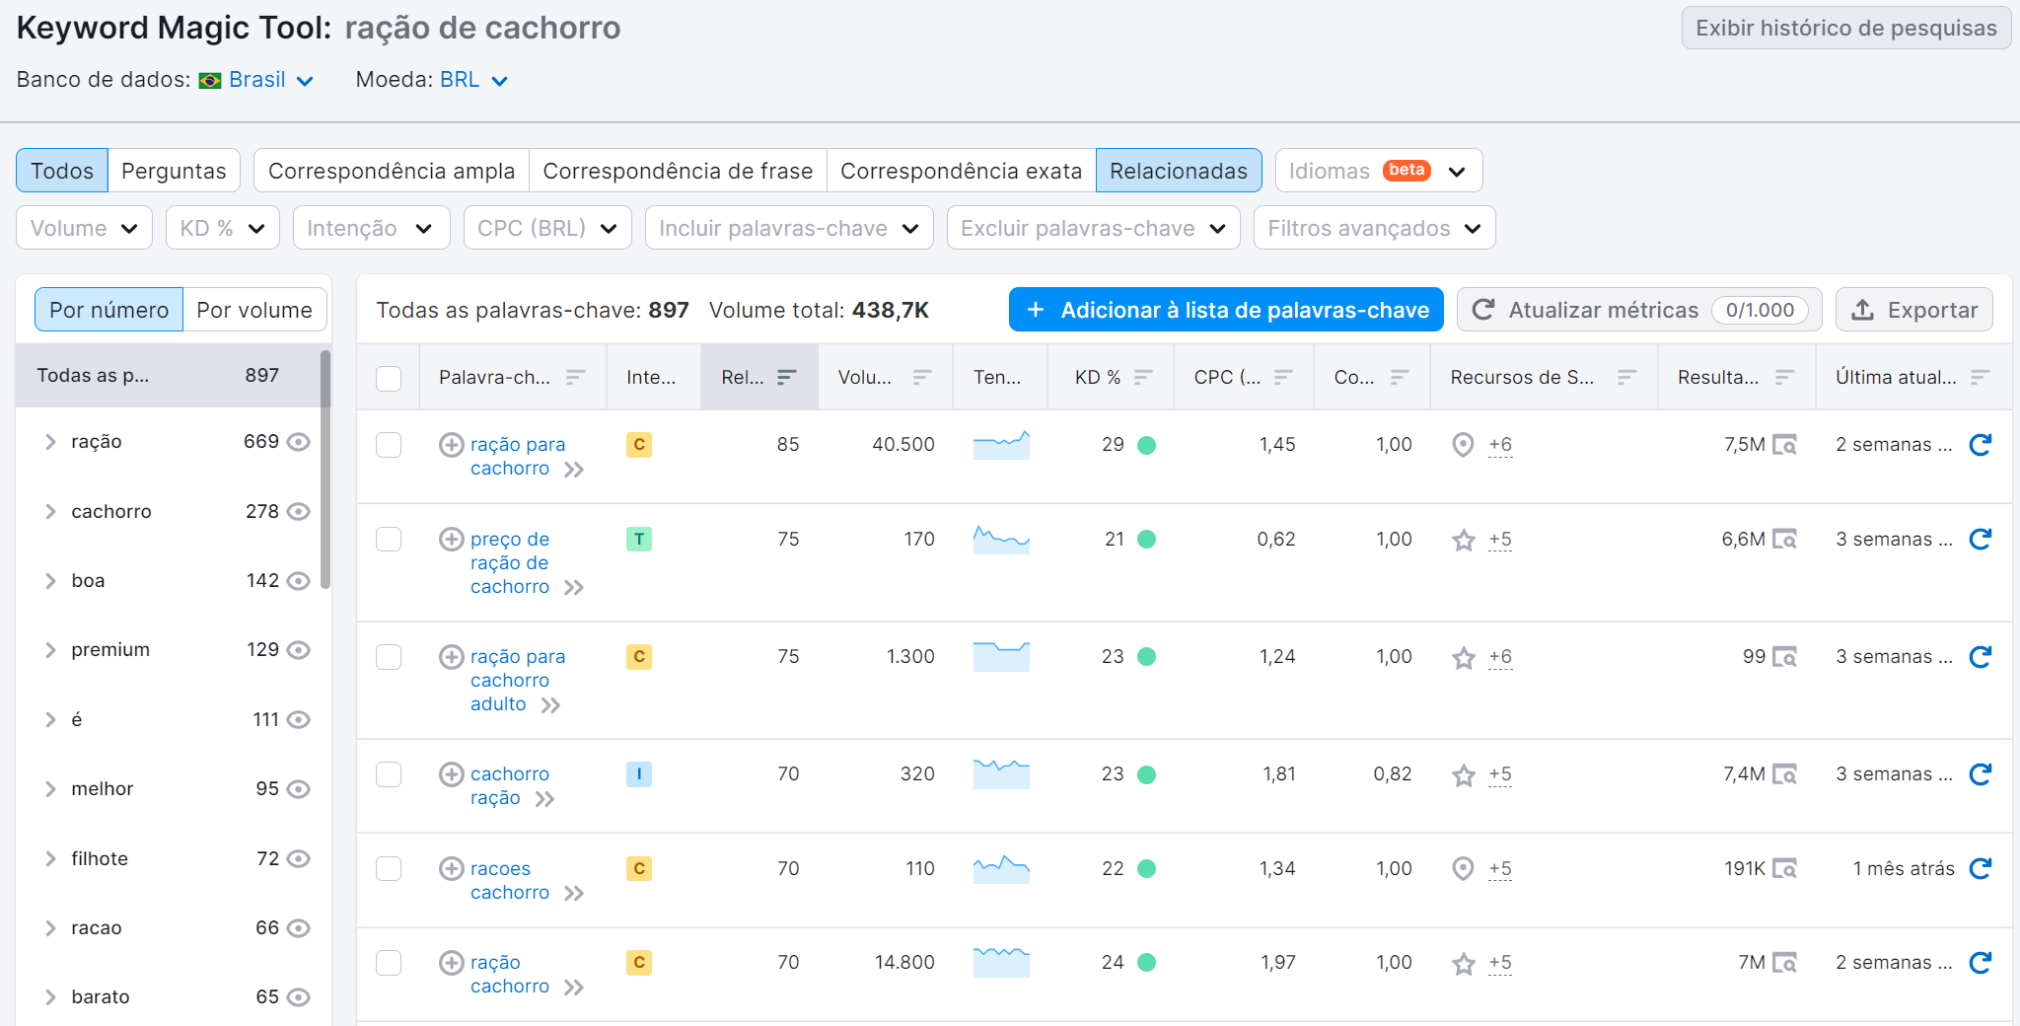This screenshot has height=1026, width=2020.
Task: View SERP results for 7,4M row
Action: [x=1785, y=774]
